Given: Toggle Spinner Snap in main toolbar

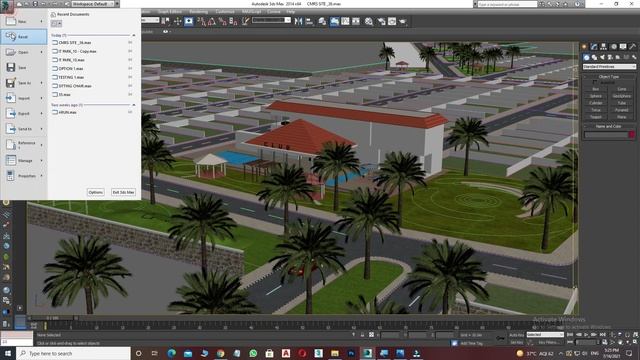Looking at the screenshot, I should pyautogui.click(x=233, y=21).
